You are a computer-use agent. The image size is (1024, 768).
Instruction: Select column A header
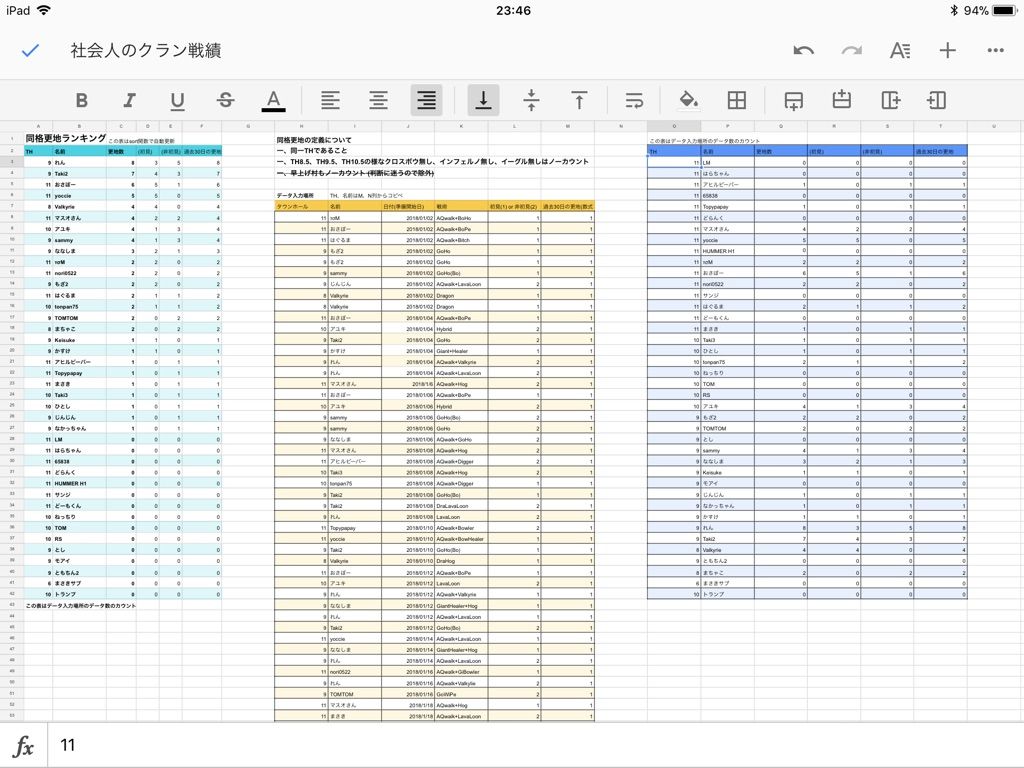click(x=39, y=126)
